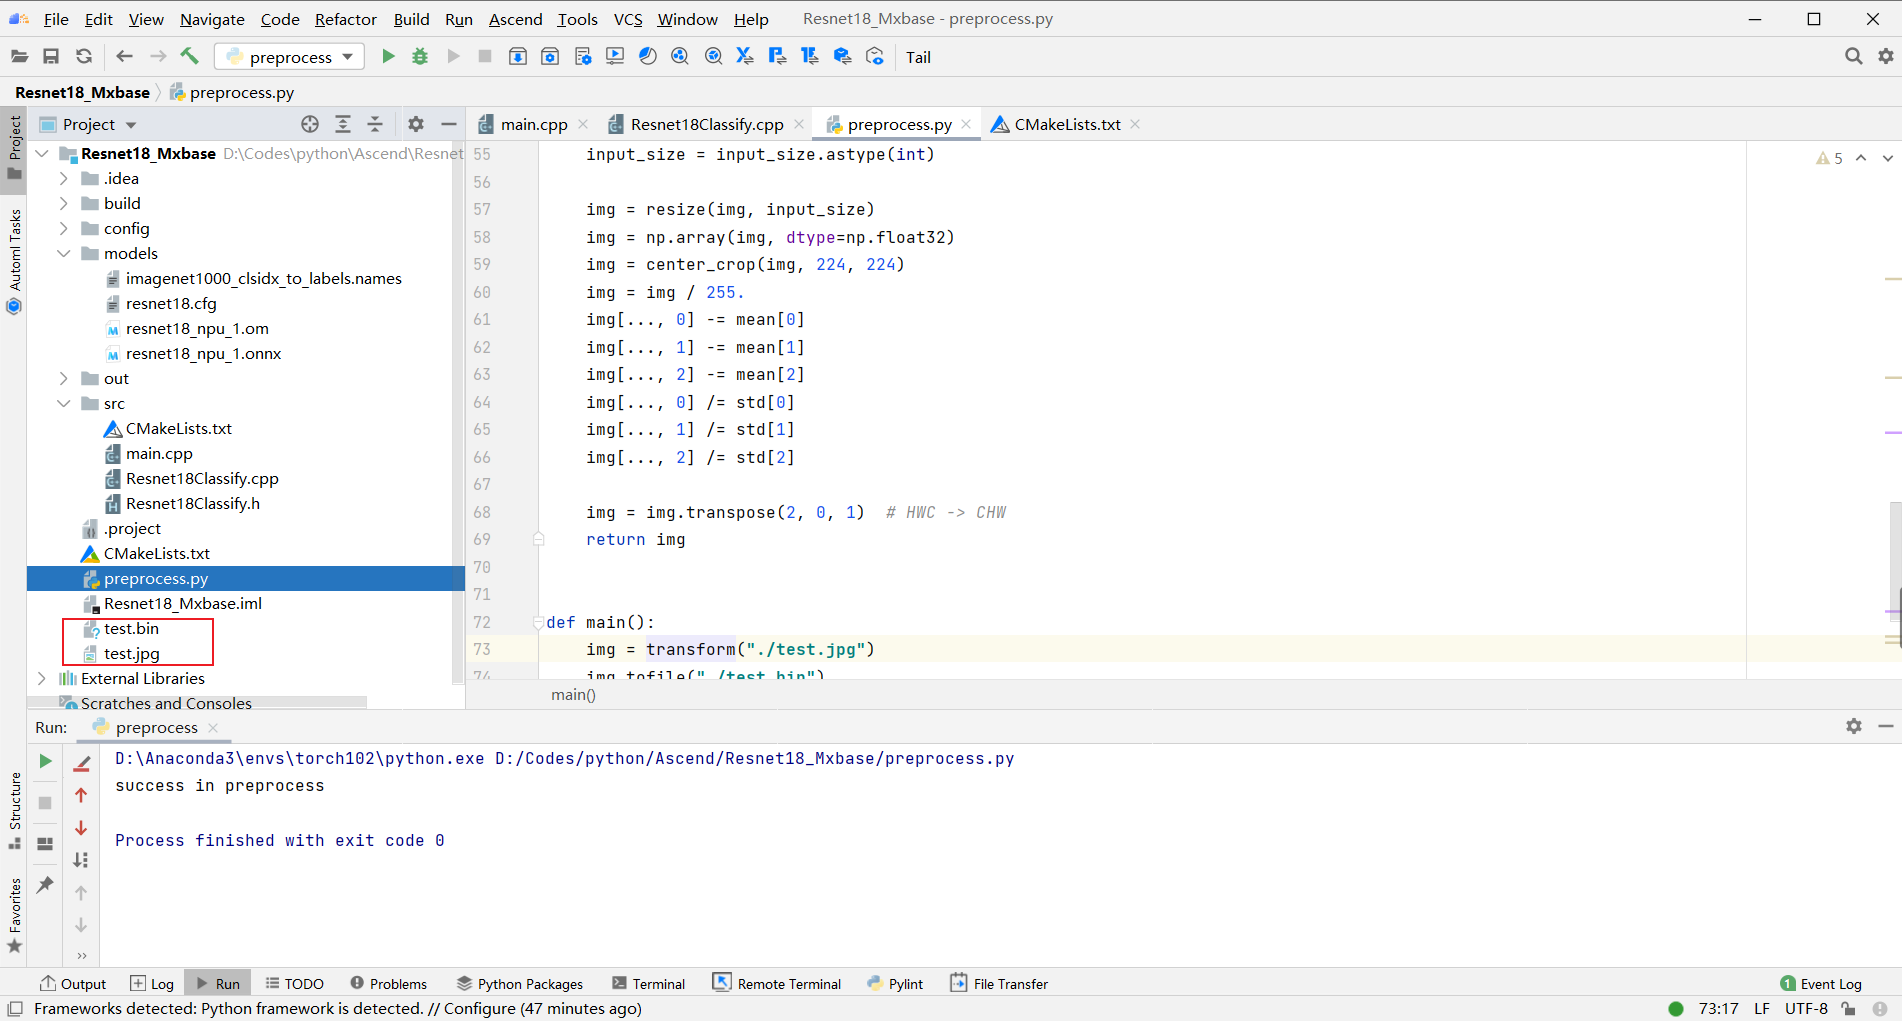
Task: Close the preprocess Run tab
Action: click(213, 727)
